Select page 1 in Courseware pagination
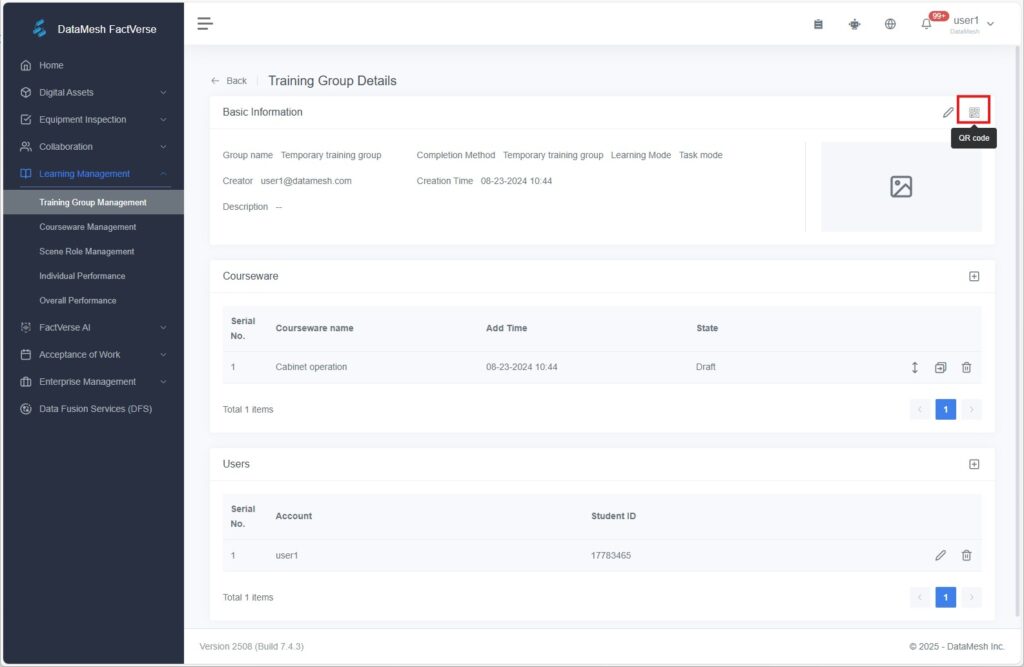This screenshot has height=667, width=1024. click(x=945, y=409)
